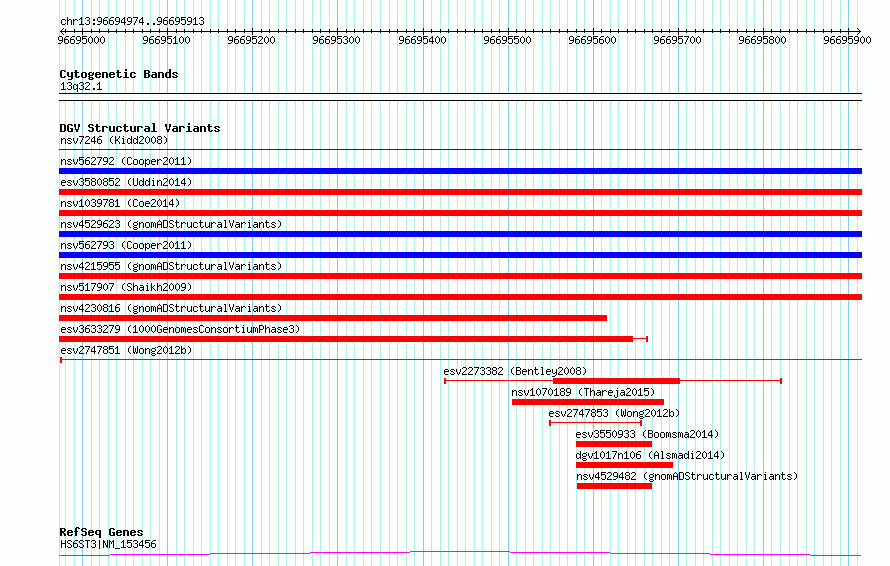Image resolution: width=890 pixels, height=566 pixels.
Task: Open the esv3550933 (Boomsma2014) variant label
Action: pos(647,434)
